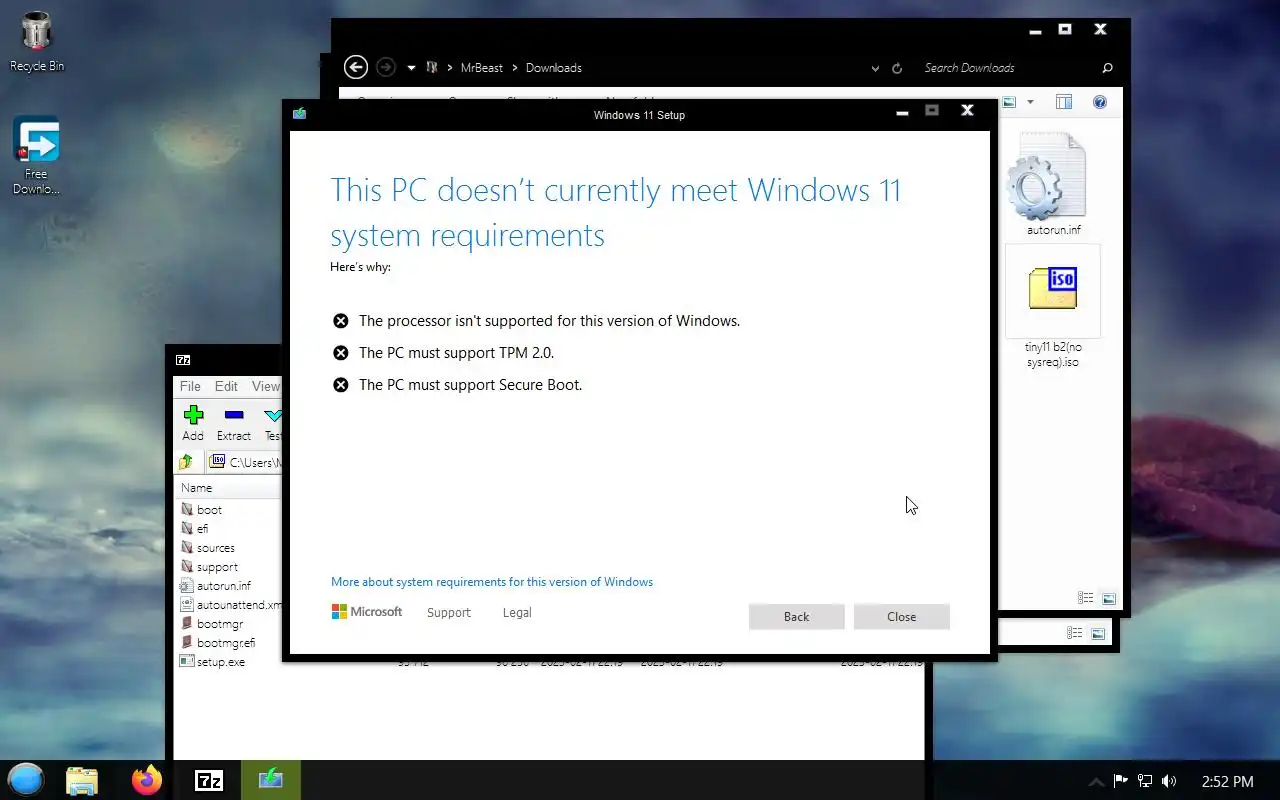Click Downloads in the Explorer breadcrumb

[554, 68]
